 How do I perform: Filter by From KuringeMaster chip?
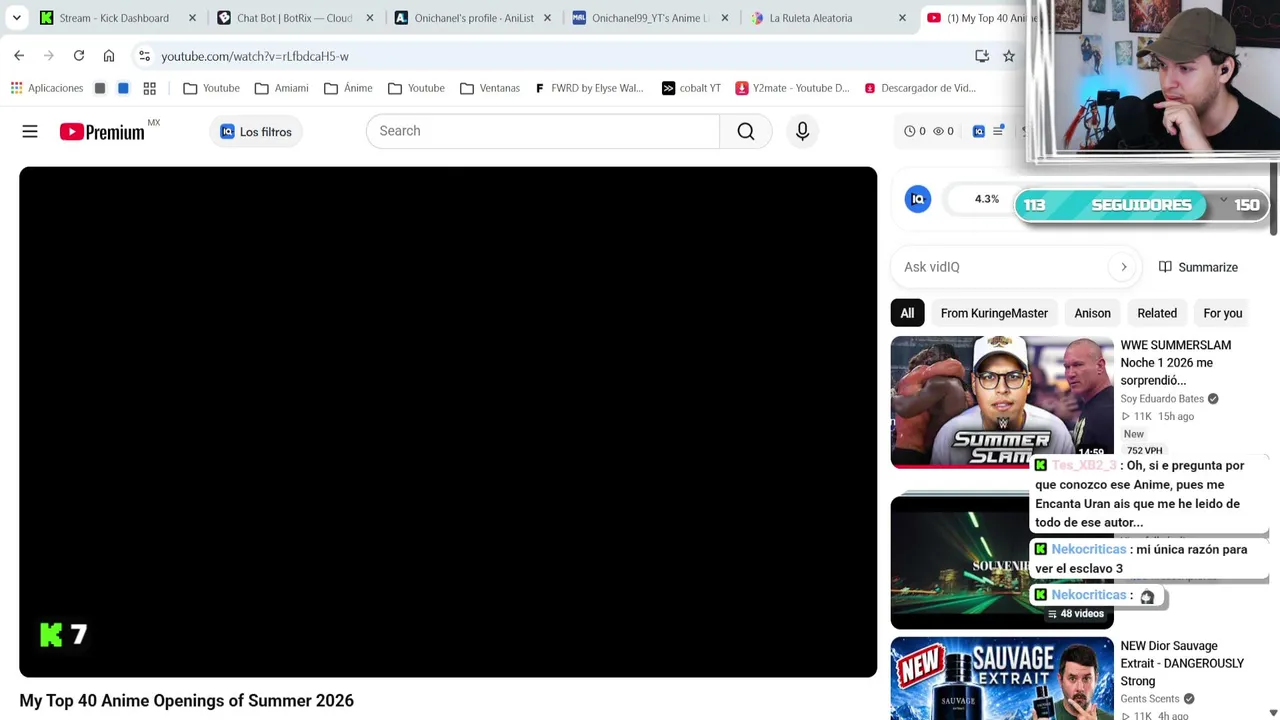tap(994, 313)
